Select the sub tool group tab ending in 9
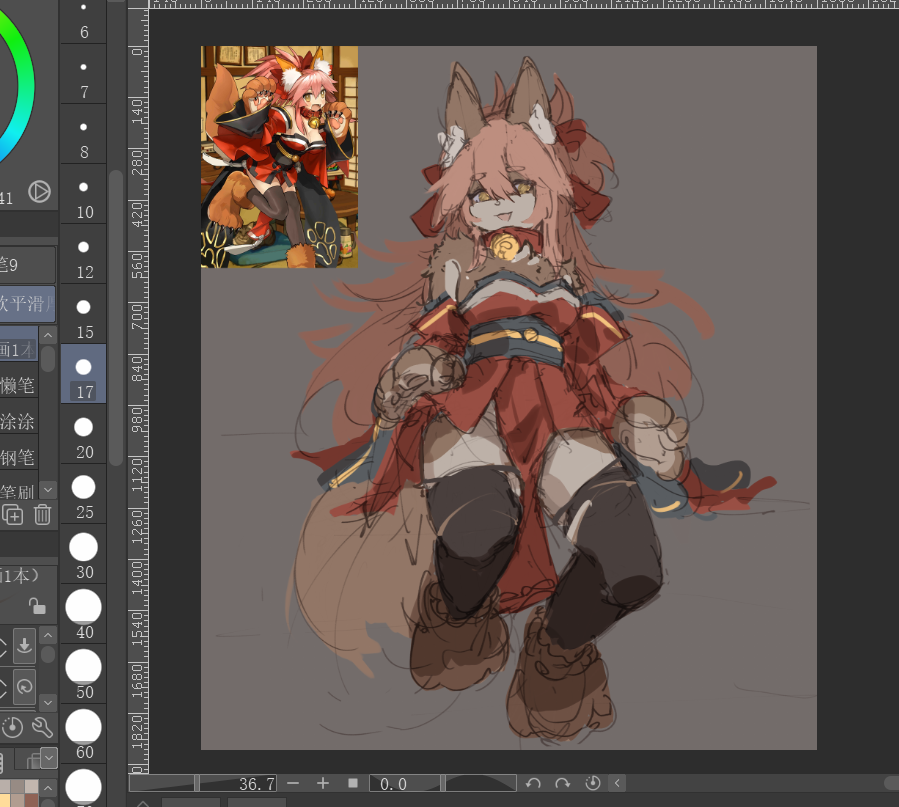 (28, 265)
